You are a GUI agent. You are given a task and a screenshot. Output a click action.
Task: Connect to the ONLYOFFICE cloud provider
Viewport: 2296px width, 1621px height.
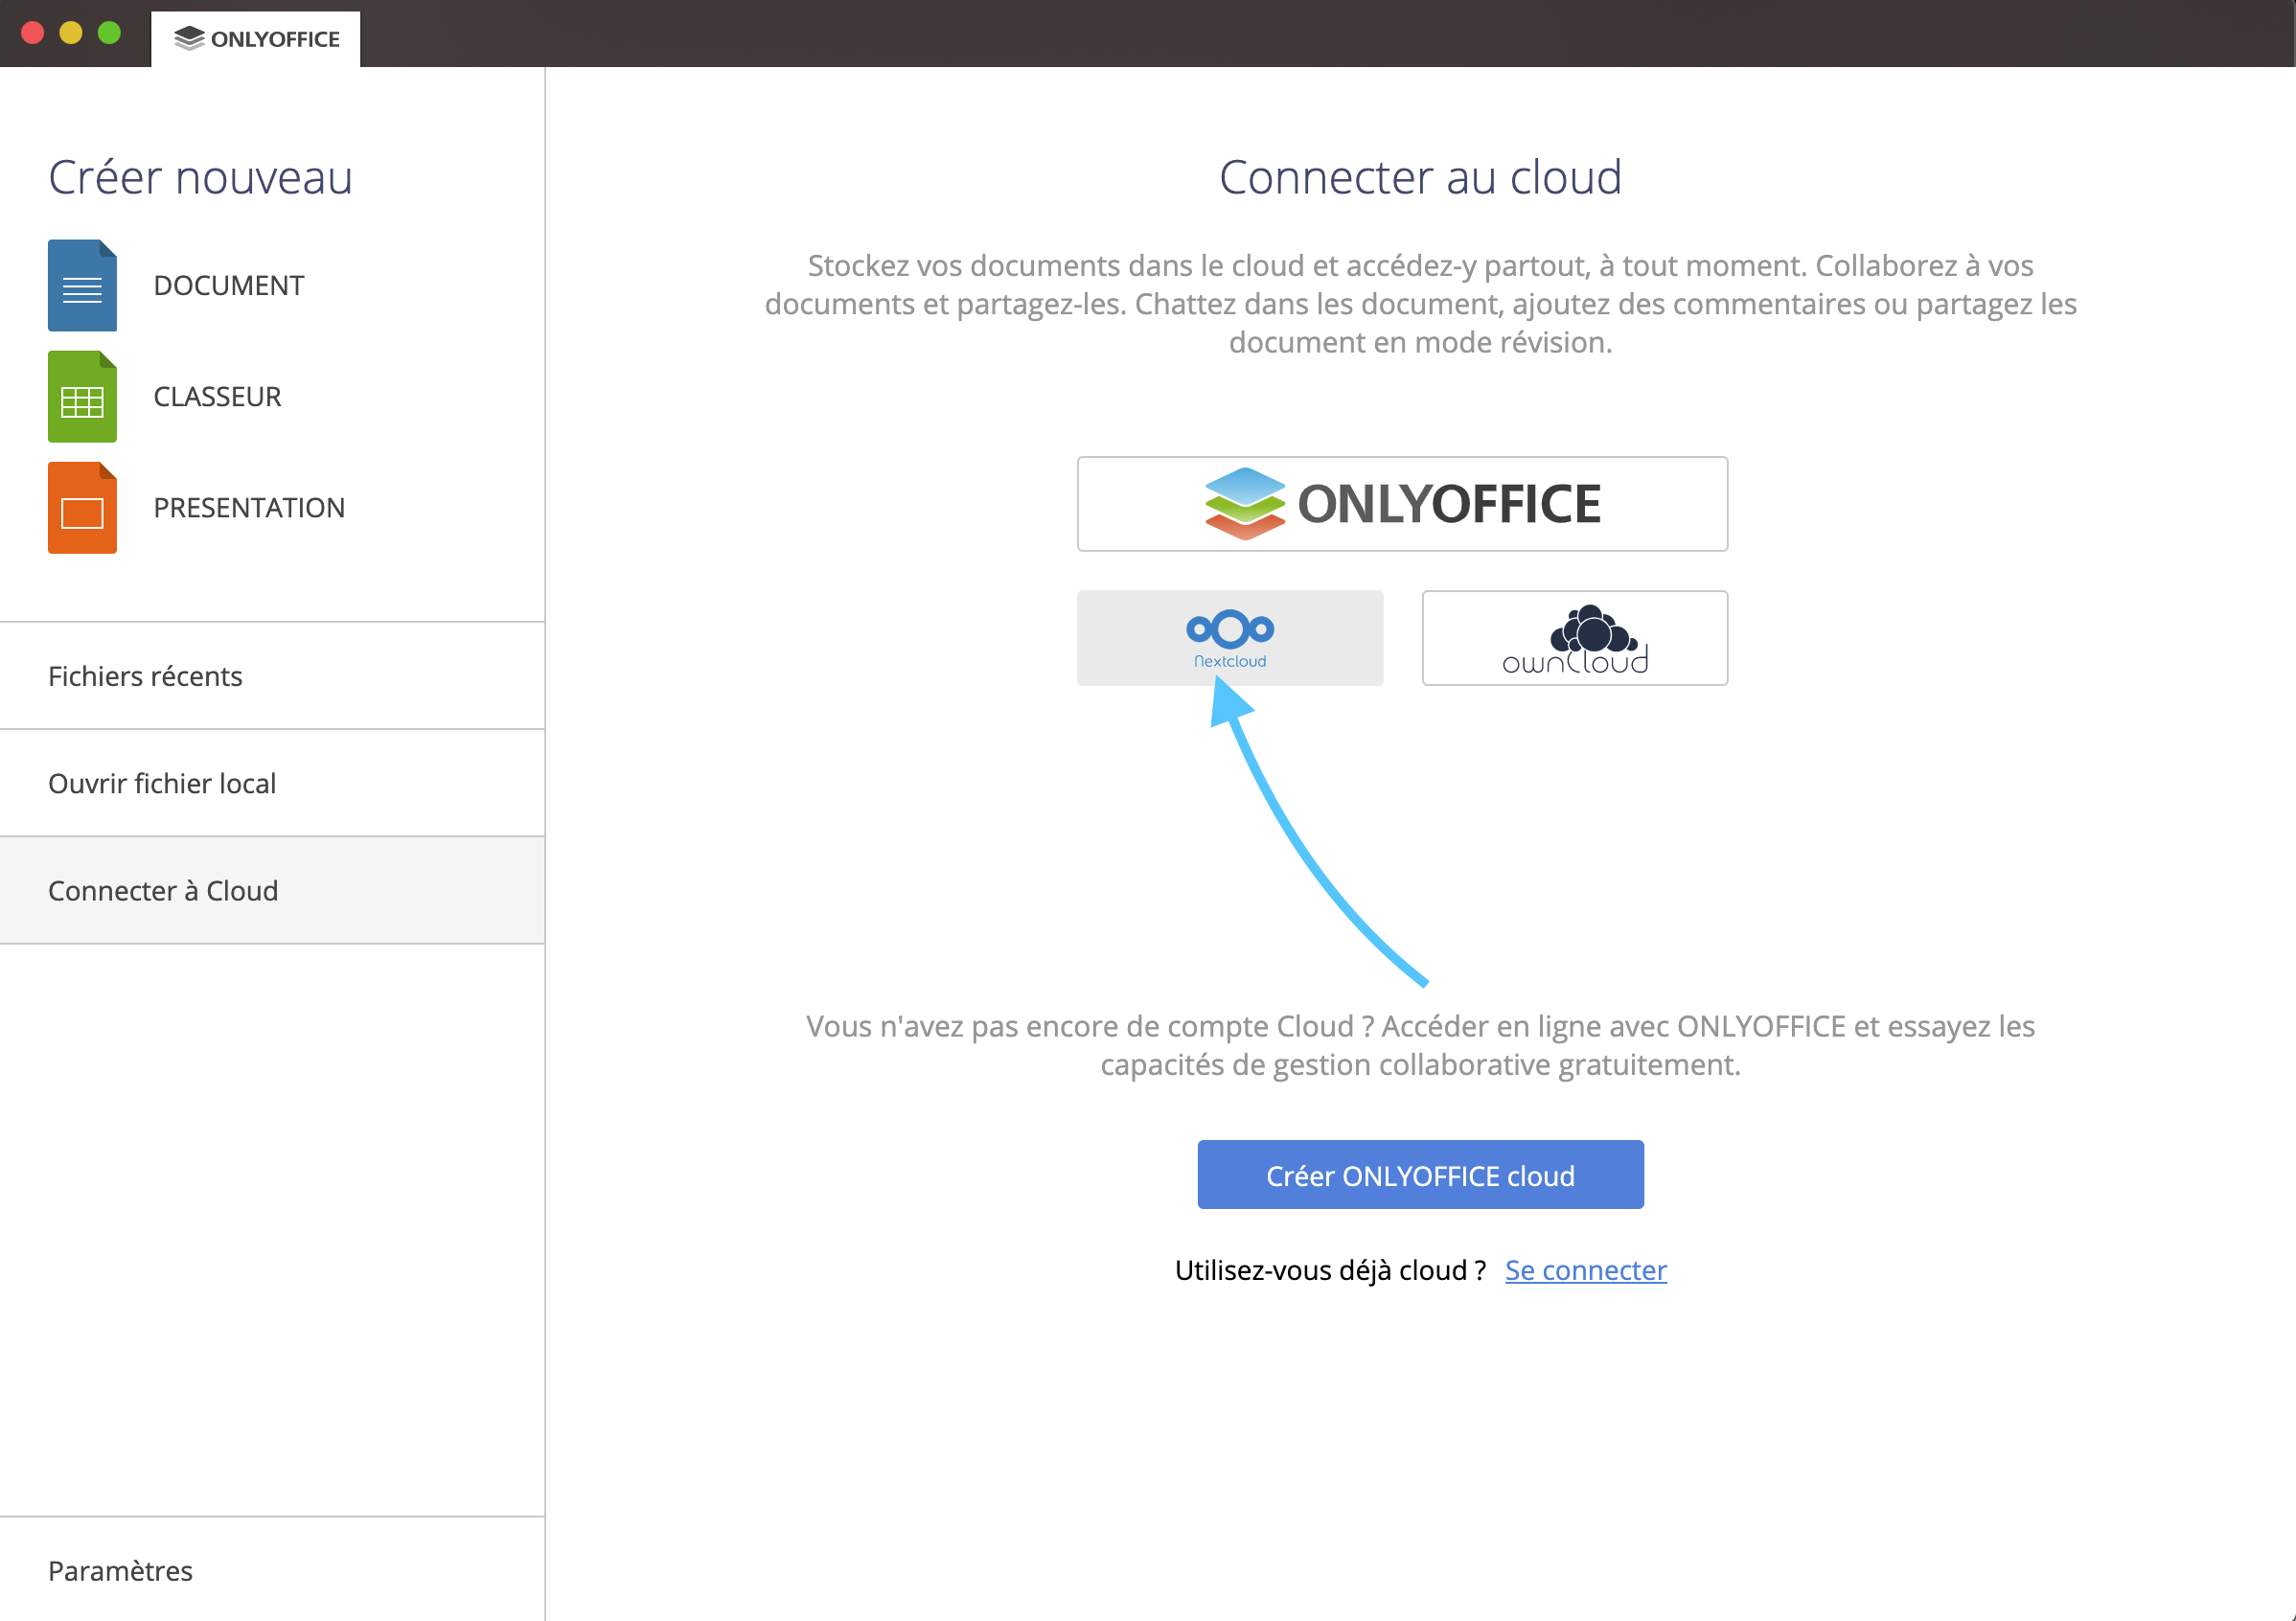click(x=1402, y=504)
